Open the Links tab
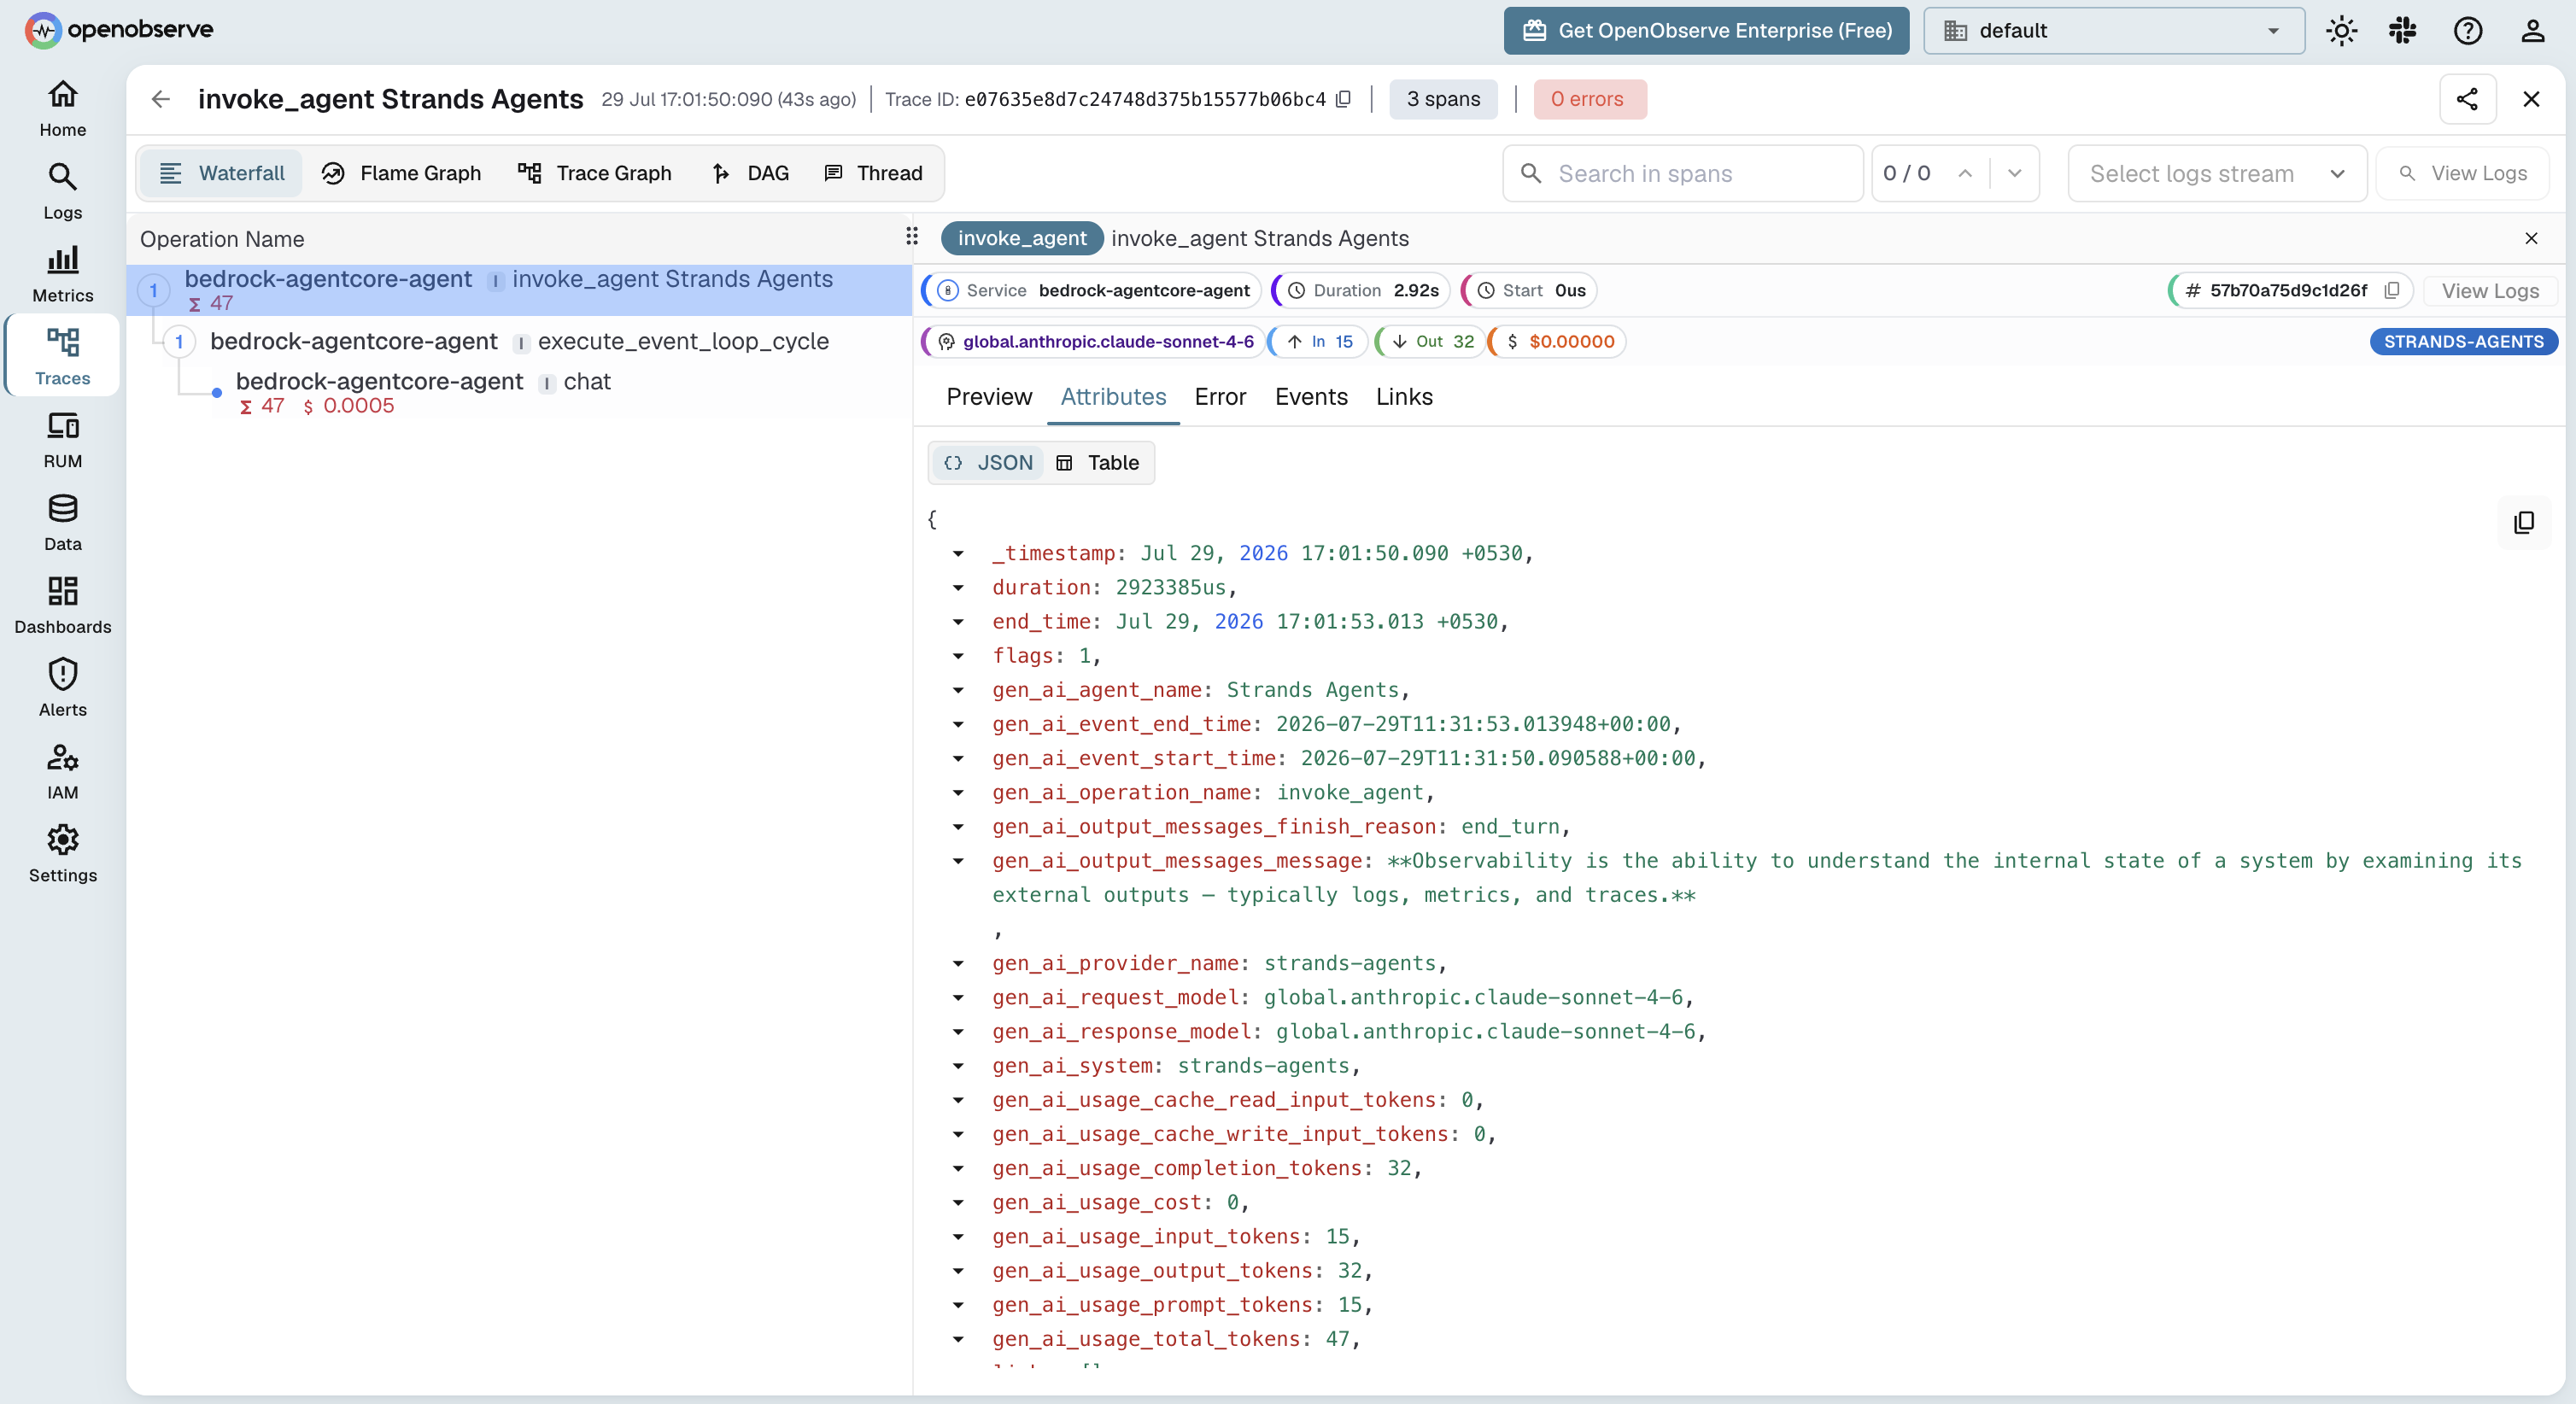This screenshot has width=2576, height=1404. point(1404,397)
